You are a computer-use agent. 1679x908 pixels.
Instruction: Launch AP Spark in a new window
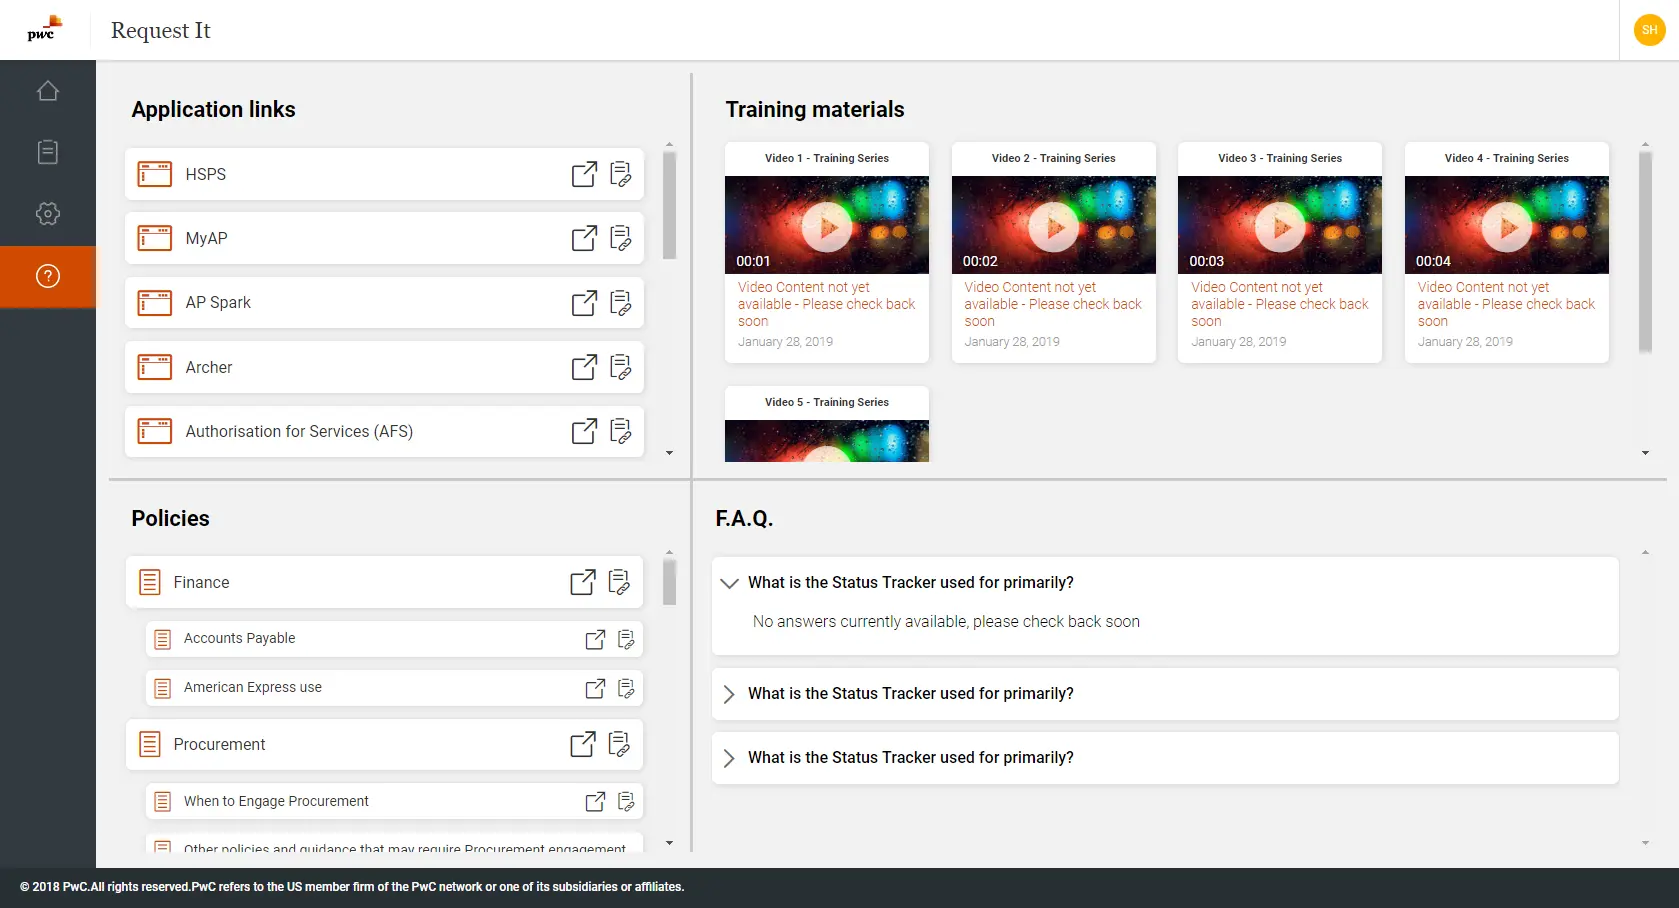[584, 303]
